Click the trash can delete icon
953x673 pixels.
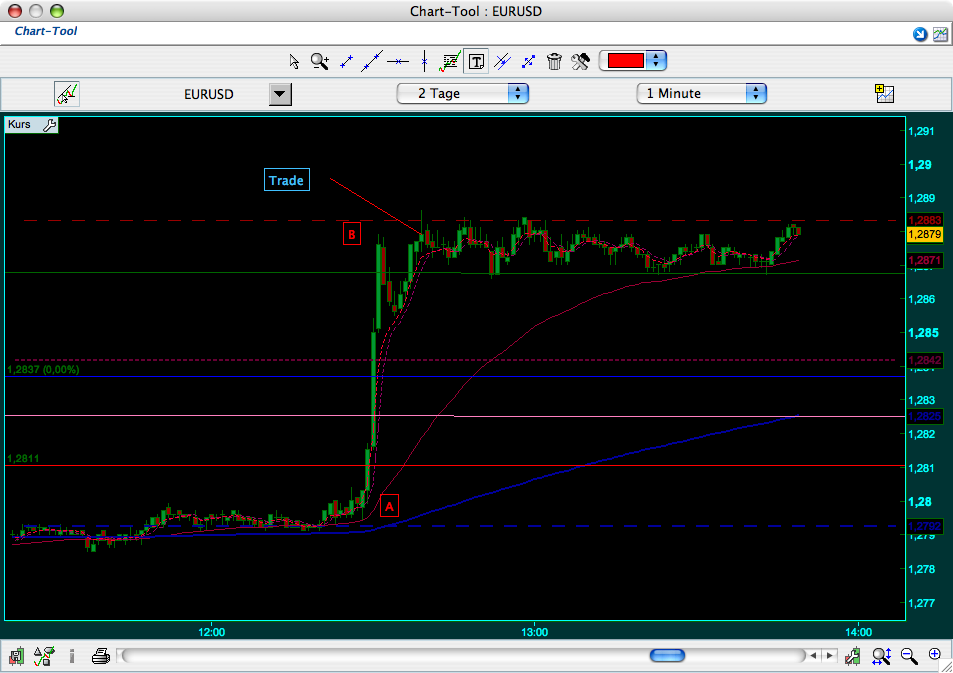[x=554, y=61]
